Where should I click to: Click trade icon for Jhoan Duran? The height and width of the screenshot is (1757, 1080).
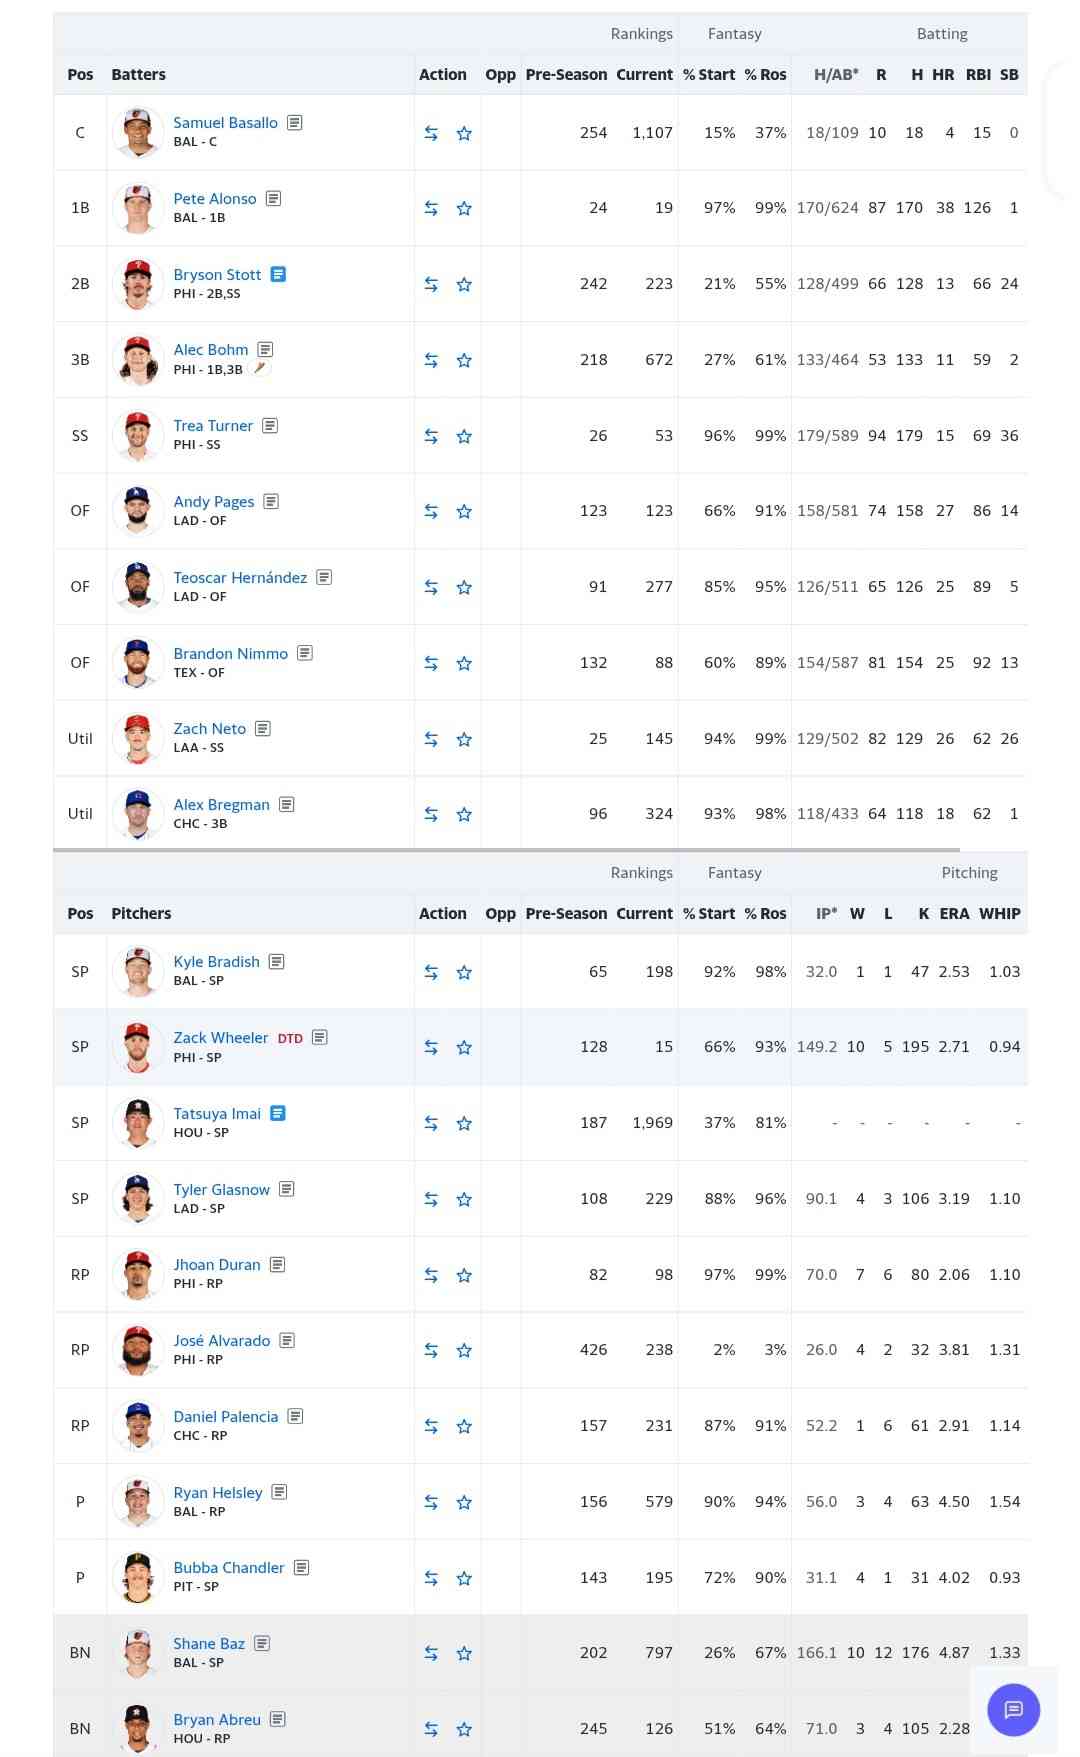tap(431, 1275)
